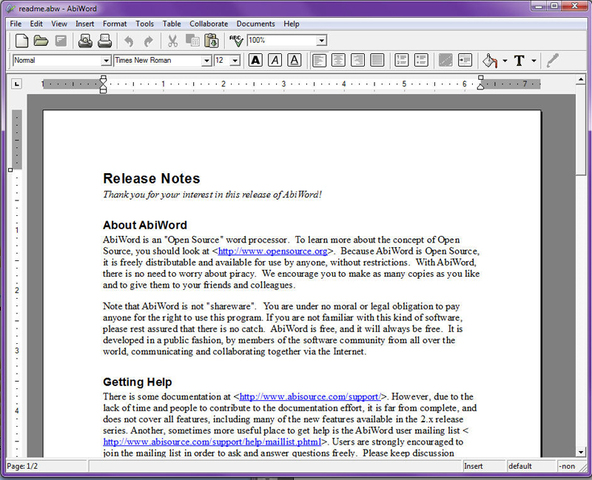Click the vertical scrollbar thumb
This screenshot has height=480, width=592.
coord(581,130)
